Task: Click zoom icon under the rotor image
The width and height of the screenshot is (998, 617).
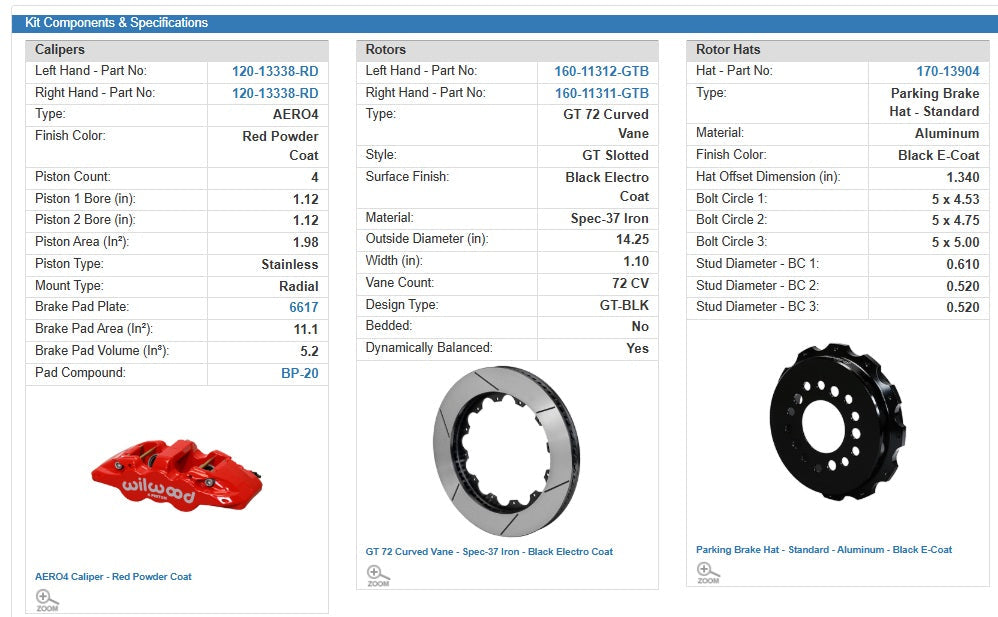Action: 378,575
